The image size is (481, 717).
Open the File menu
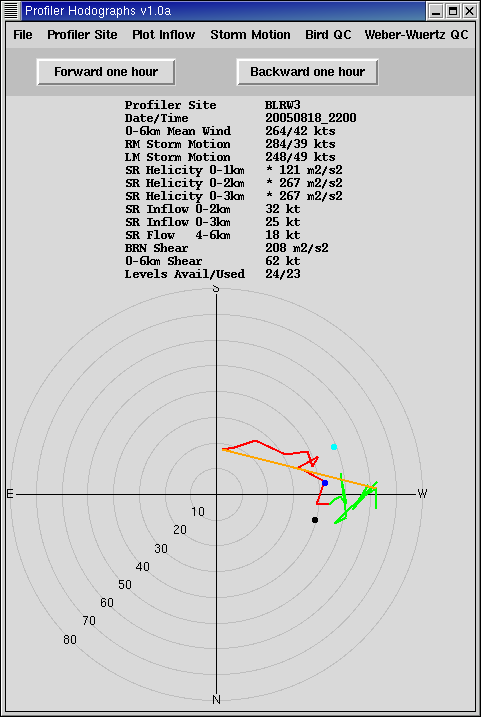(x=23, y=35)
